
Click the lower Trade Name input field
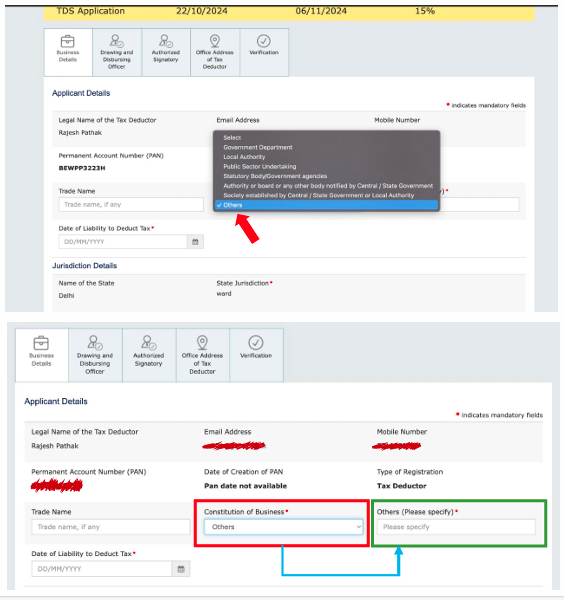pos(111,527)
